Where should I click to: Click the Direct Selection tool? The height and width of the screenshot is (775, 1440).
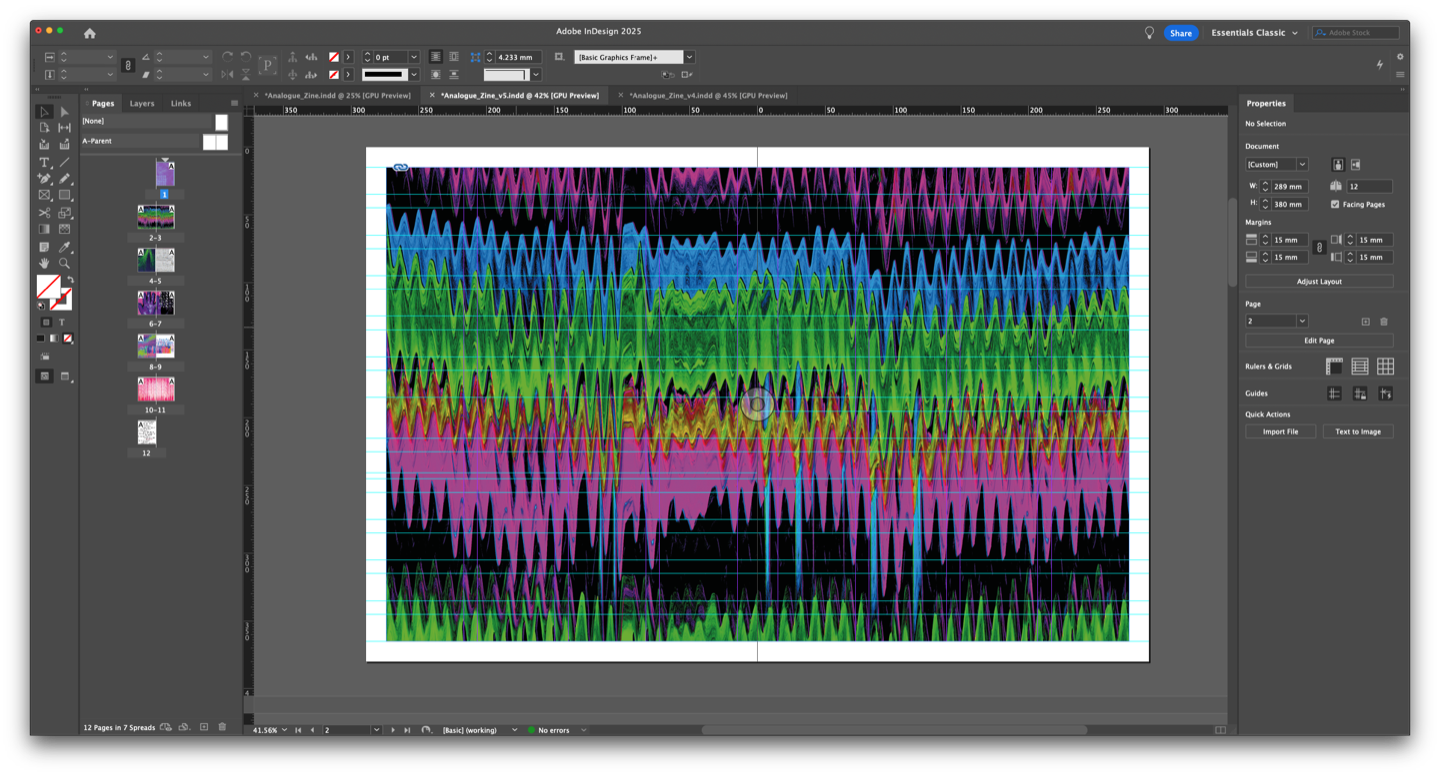point(64,112)
